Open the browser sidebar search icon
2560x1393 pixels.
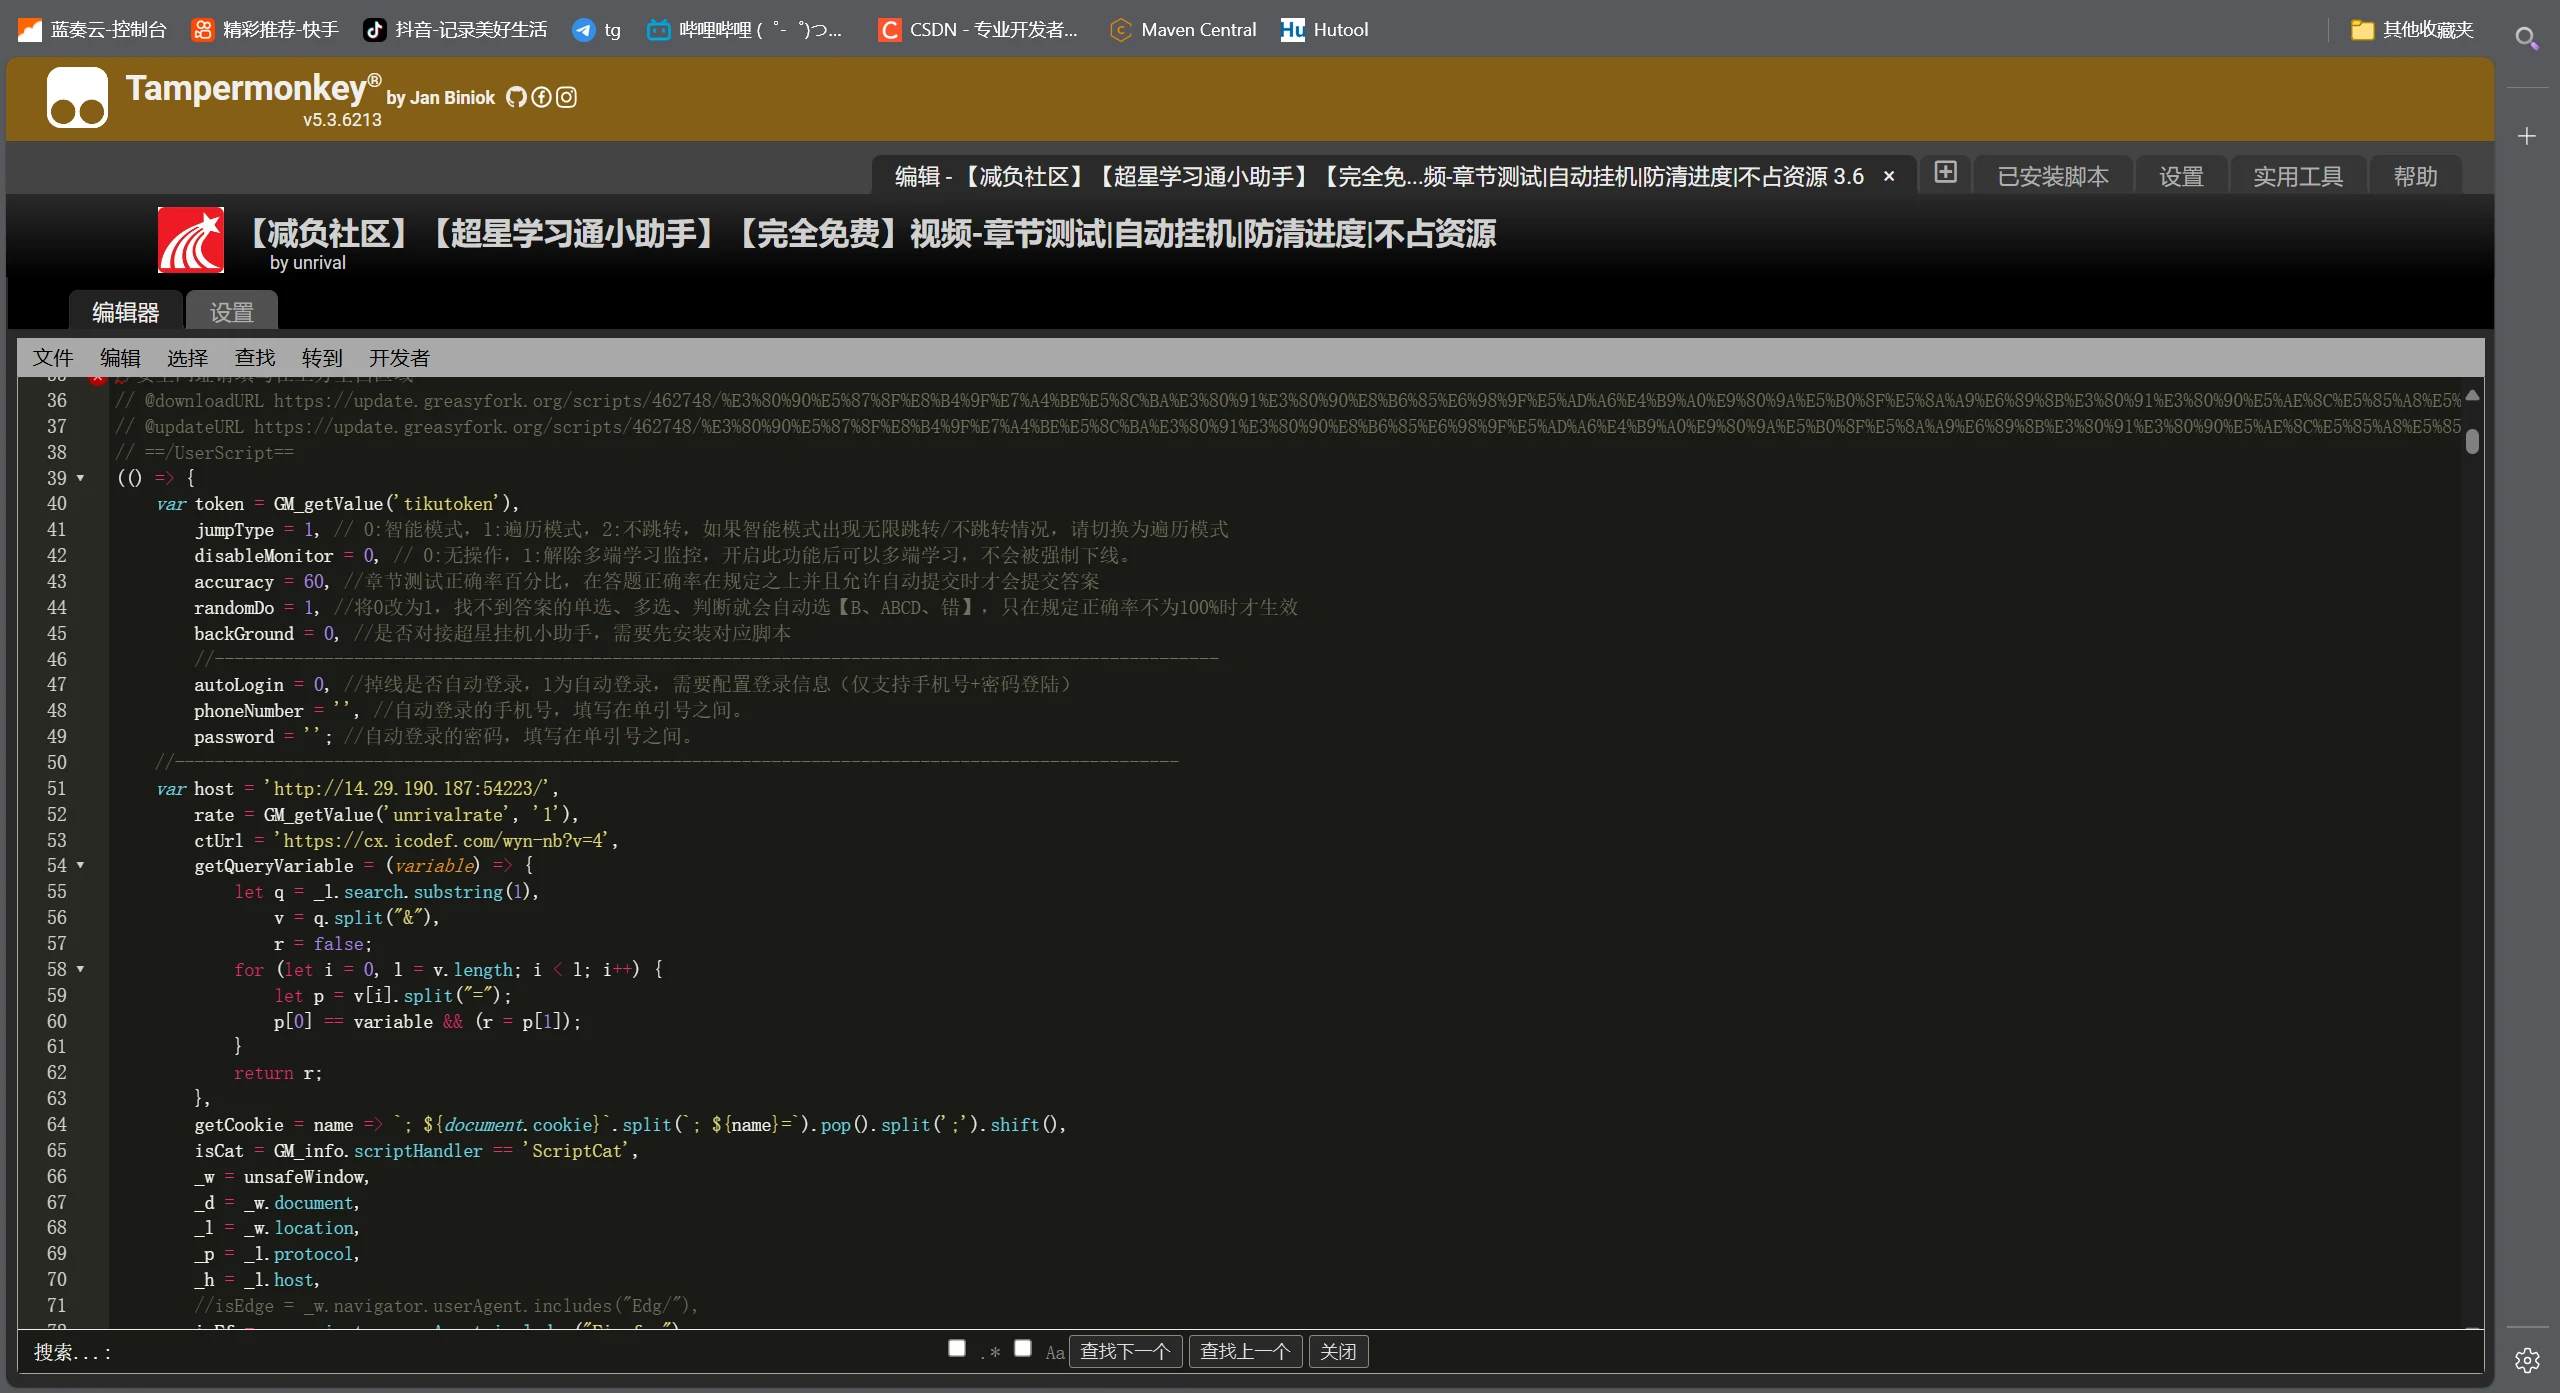tap(2526, 38)
